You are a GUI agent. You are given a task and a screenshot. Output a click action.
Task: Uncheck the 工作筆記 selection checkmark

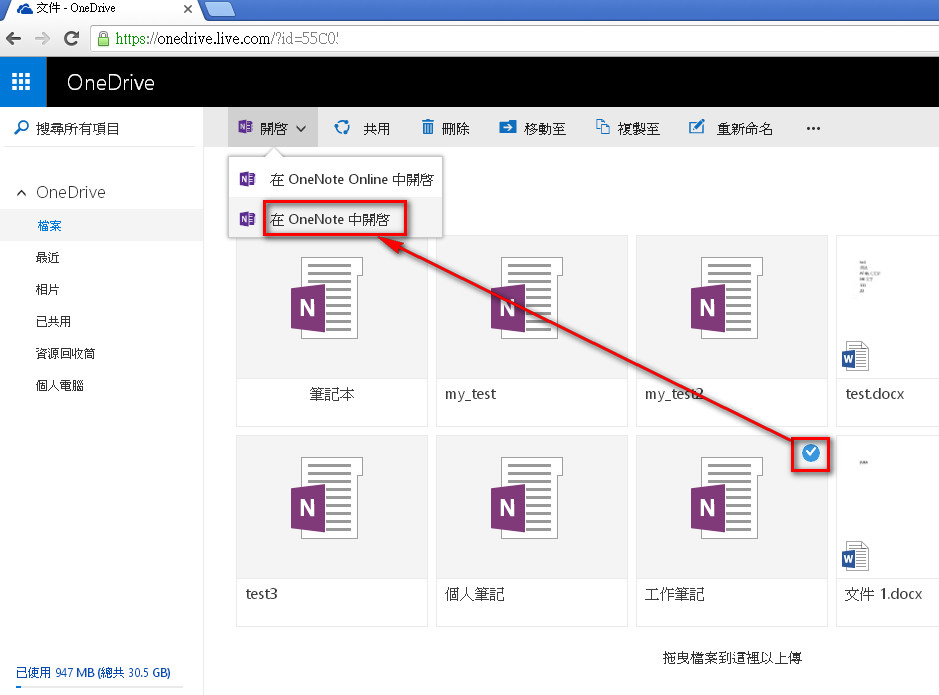[811, 453]
